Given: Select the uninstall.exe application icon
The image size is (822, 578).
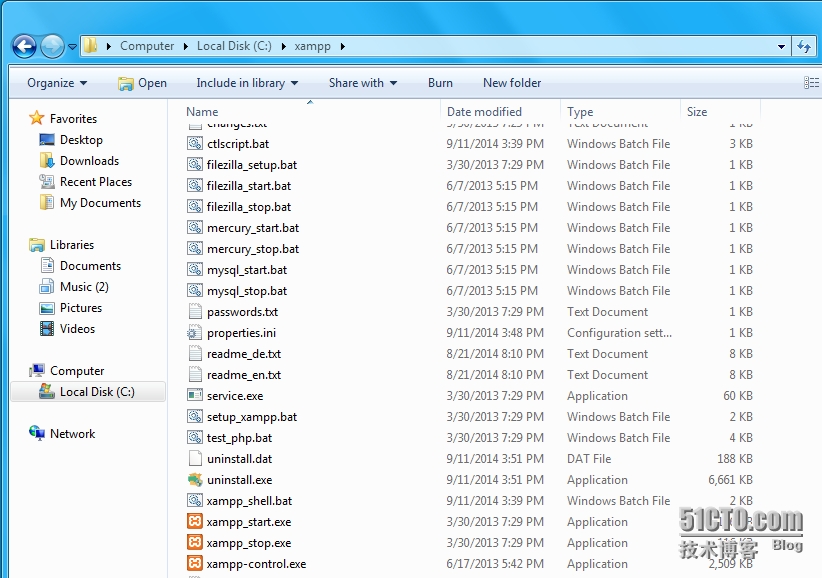Looking at the screenshot, I should coord(195,479).
